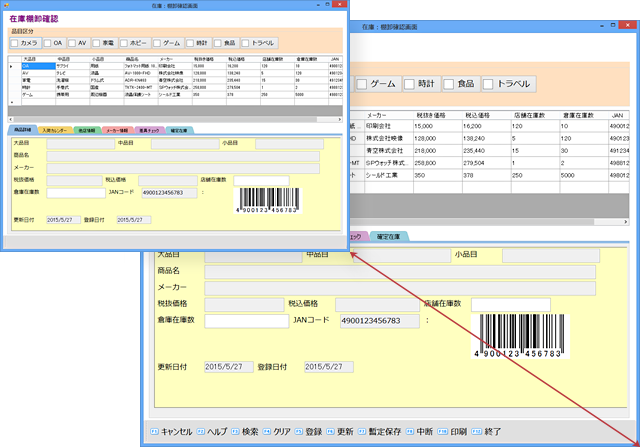The height and width of the screenshot is (447, 640).
Task: Click right arrow of back window's grid scrollbar
Action: tap(626, 222)
